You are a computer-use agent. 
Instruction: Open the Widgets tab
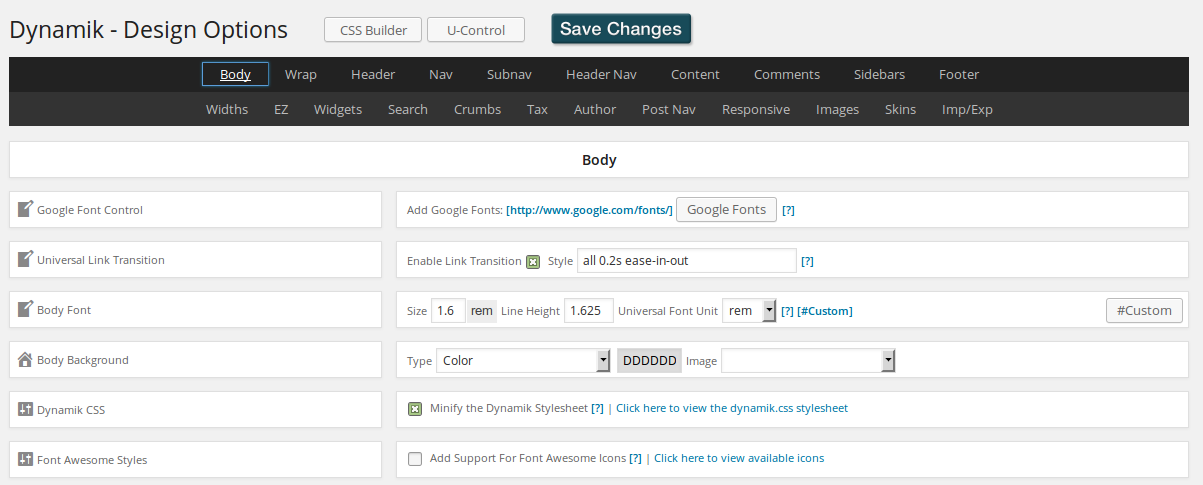[338, 109]
